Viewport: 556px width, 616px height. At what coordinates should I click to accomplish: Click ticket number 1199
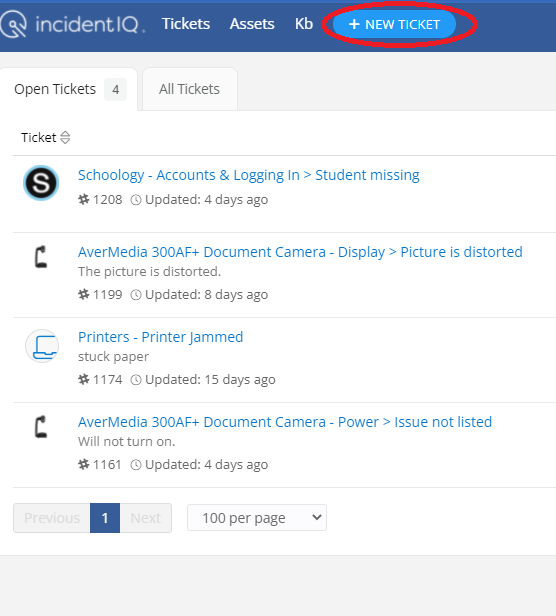click(108, 295)
